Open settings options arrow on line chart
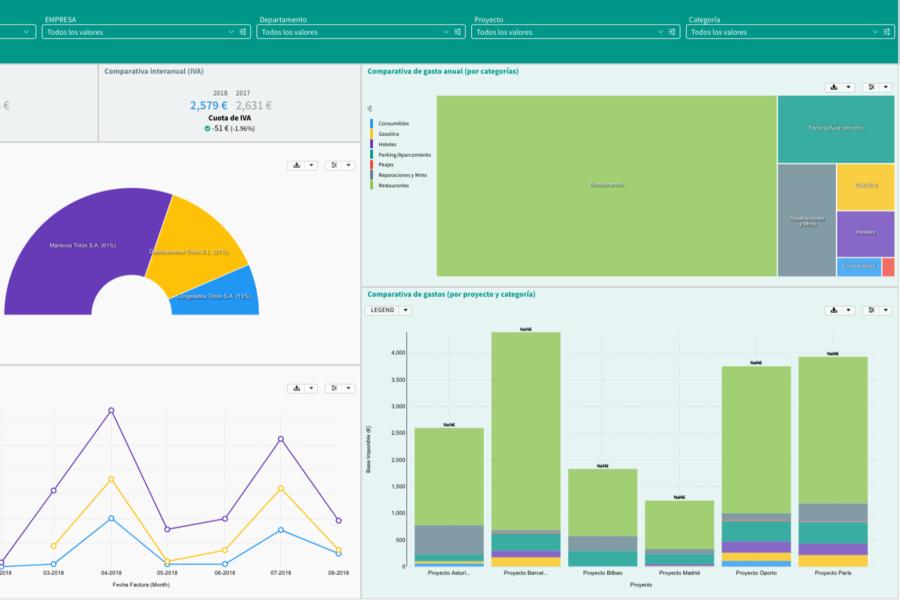900x600 pixels. [x=348, y=389]
